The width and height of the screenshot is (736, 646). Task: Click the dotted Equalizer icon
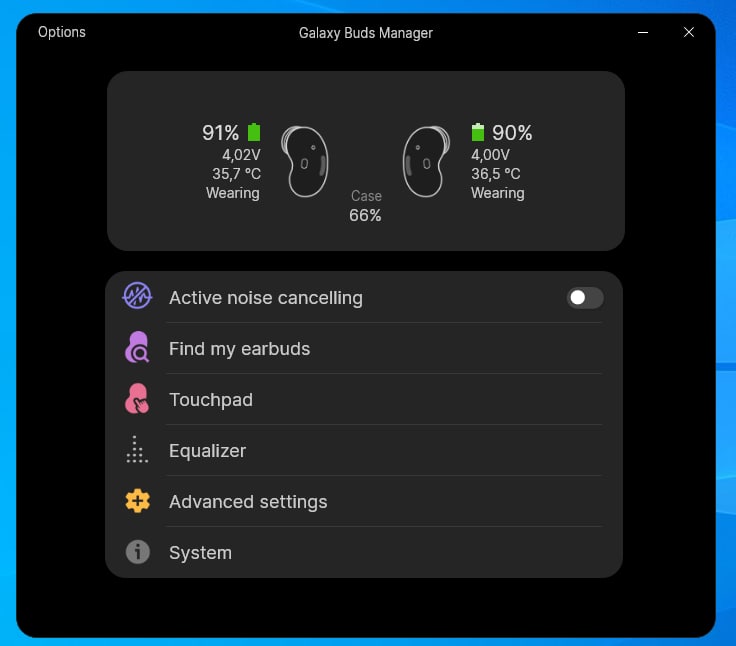137,450
